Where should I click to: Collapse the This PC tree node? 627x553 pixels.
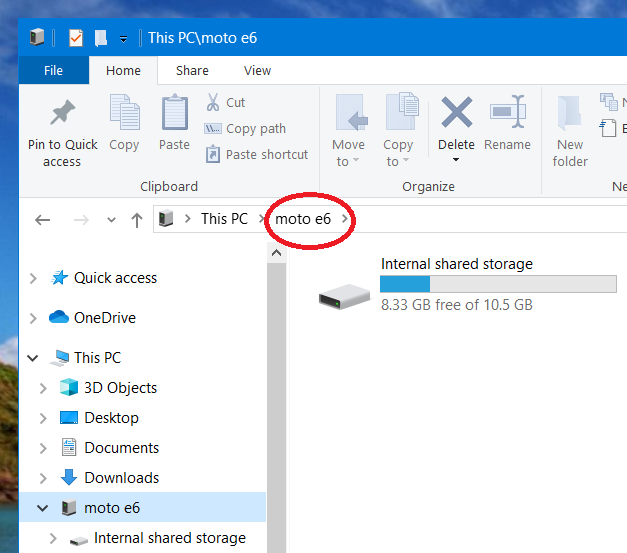[32, 358]
